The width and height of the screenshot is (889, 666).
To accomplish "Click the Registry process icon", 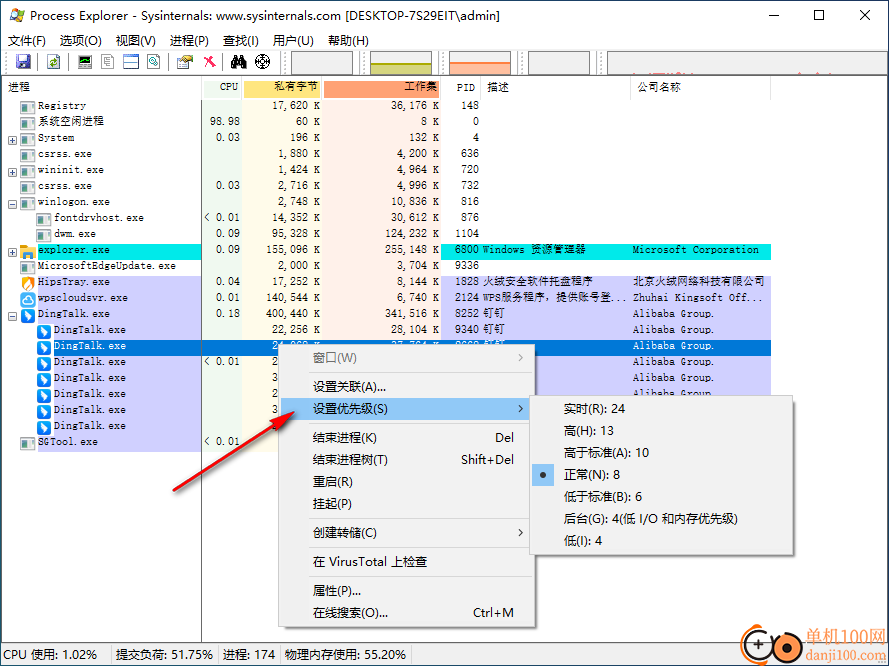I will 27,107.
